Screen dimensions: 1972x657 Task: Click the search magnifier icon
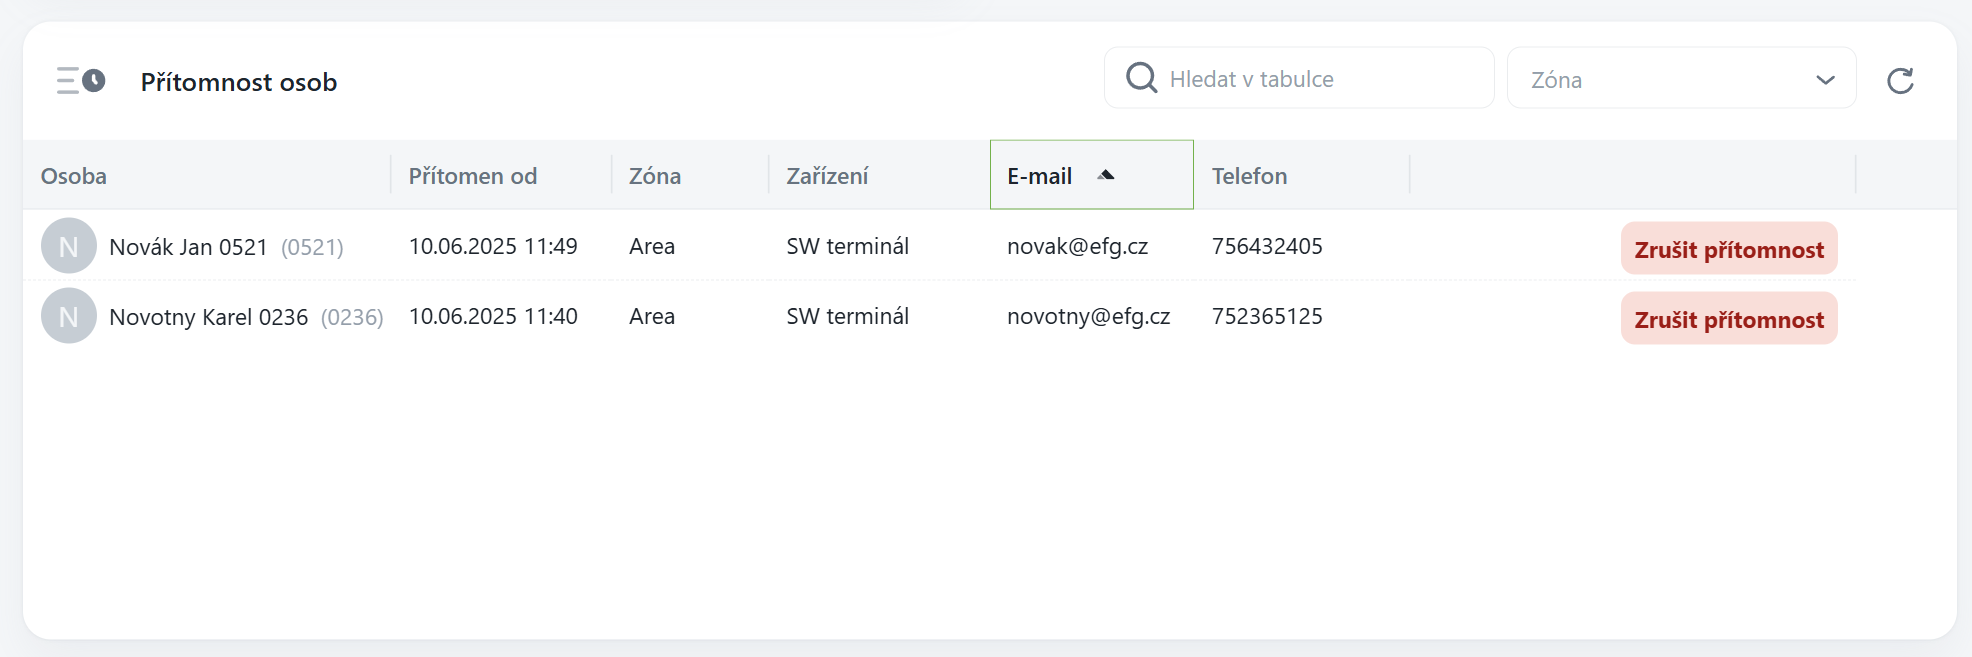pyautogui.click(x=1141, y=77)
